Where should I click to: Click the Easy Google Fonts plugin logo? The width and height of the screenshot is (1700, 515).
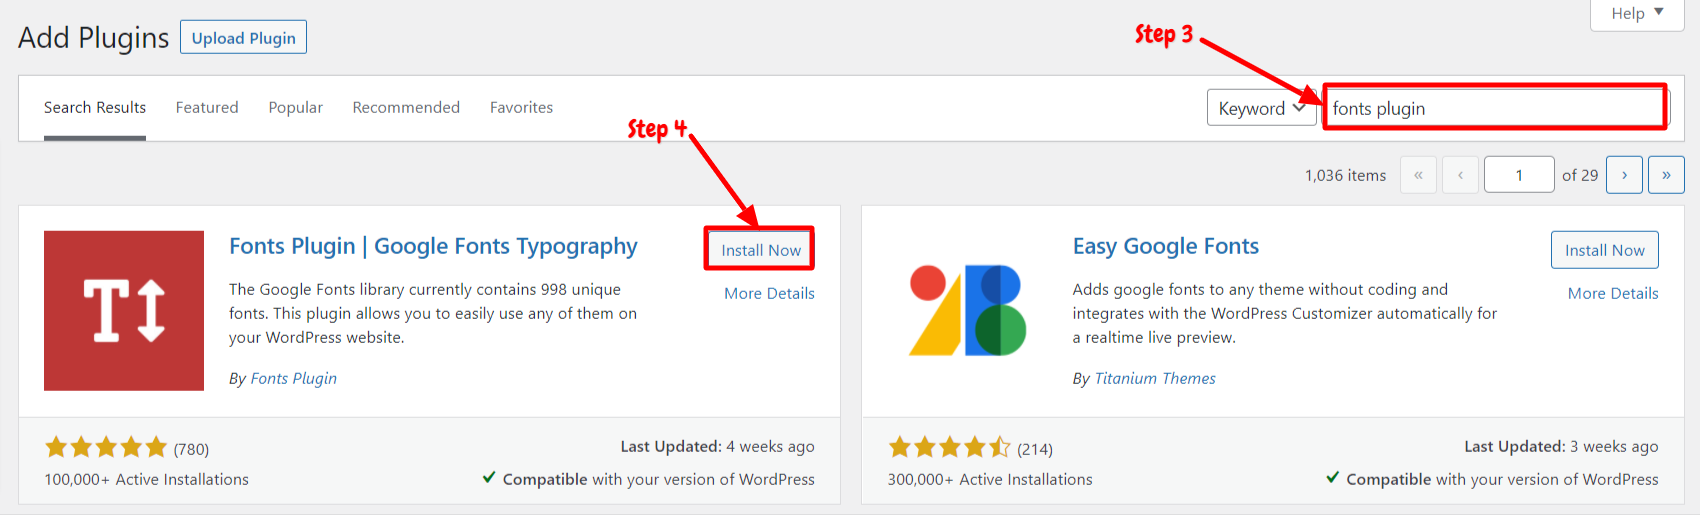(x=967, y=311)
